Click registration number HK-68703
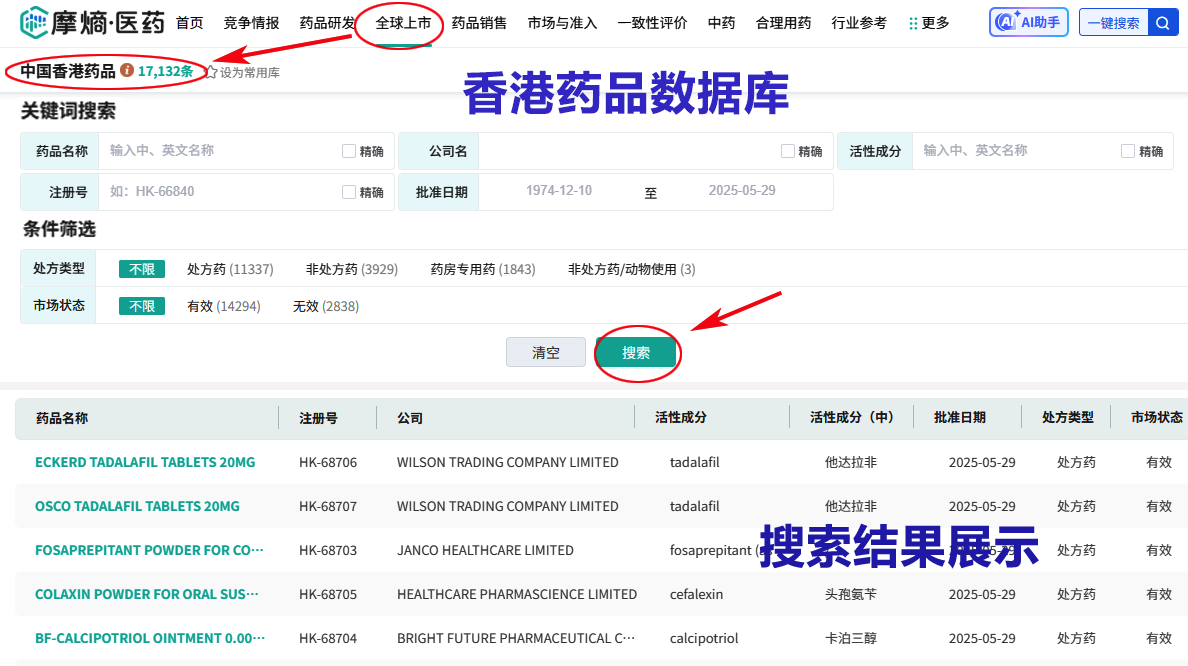 pyautogui.click(x=328, y=550)
